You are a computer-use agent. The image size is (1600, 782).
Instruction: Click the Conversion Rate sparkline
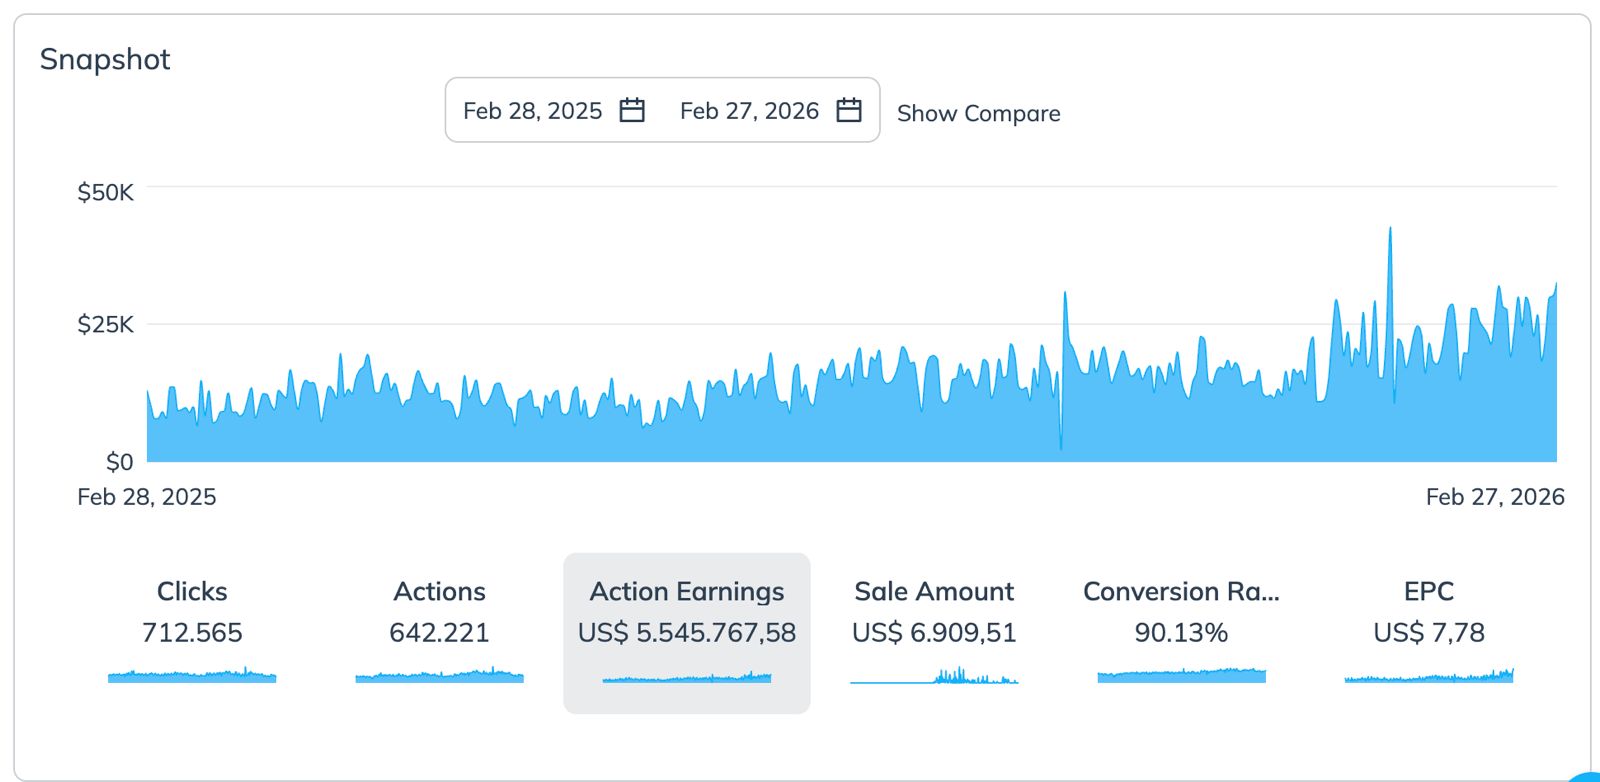point(1181,676)
